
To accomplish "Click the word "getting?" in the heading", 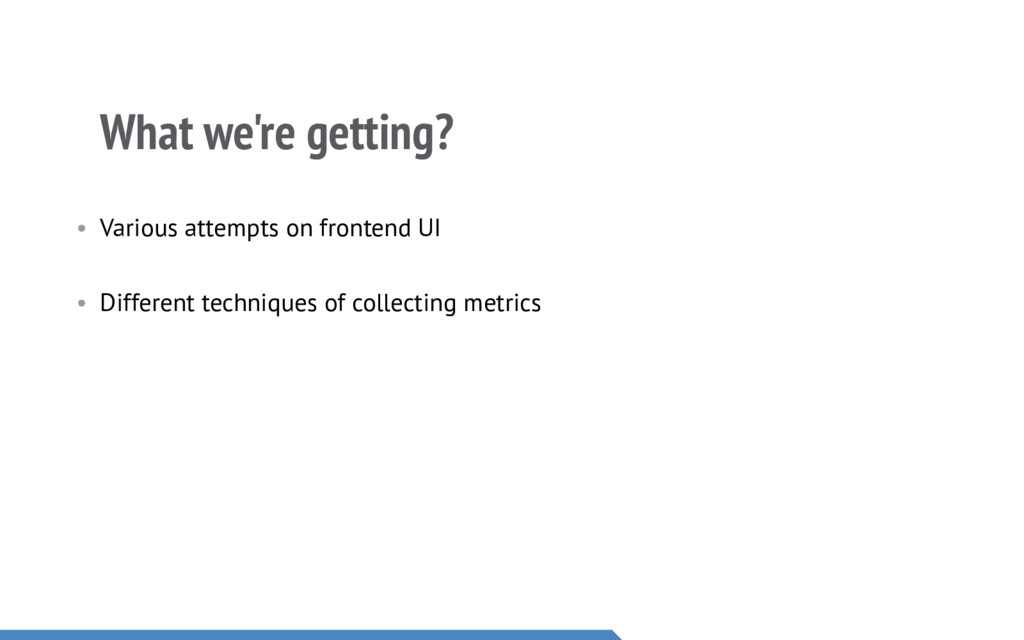I will 380,135.
